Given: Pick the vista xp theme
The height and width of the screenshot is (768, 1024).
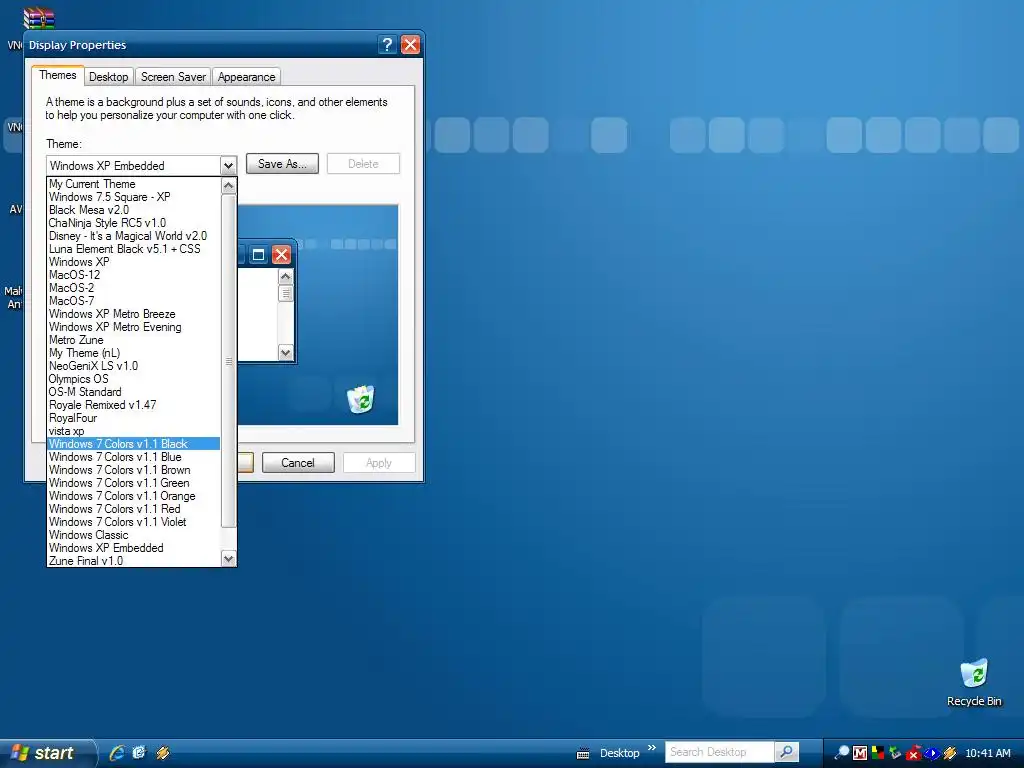Looking at the screenshot, I should coord(134,431).
